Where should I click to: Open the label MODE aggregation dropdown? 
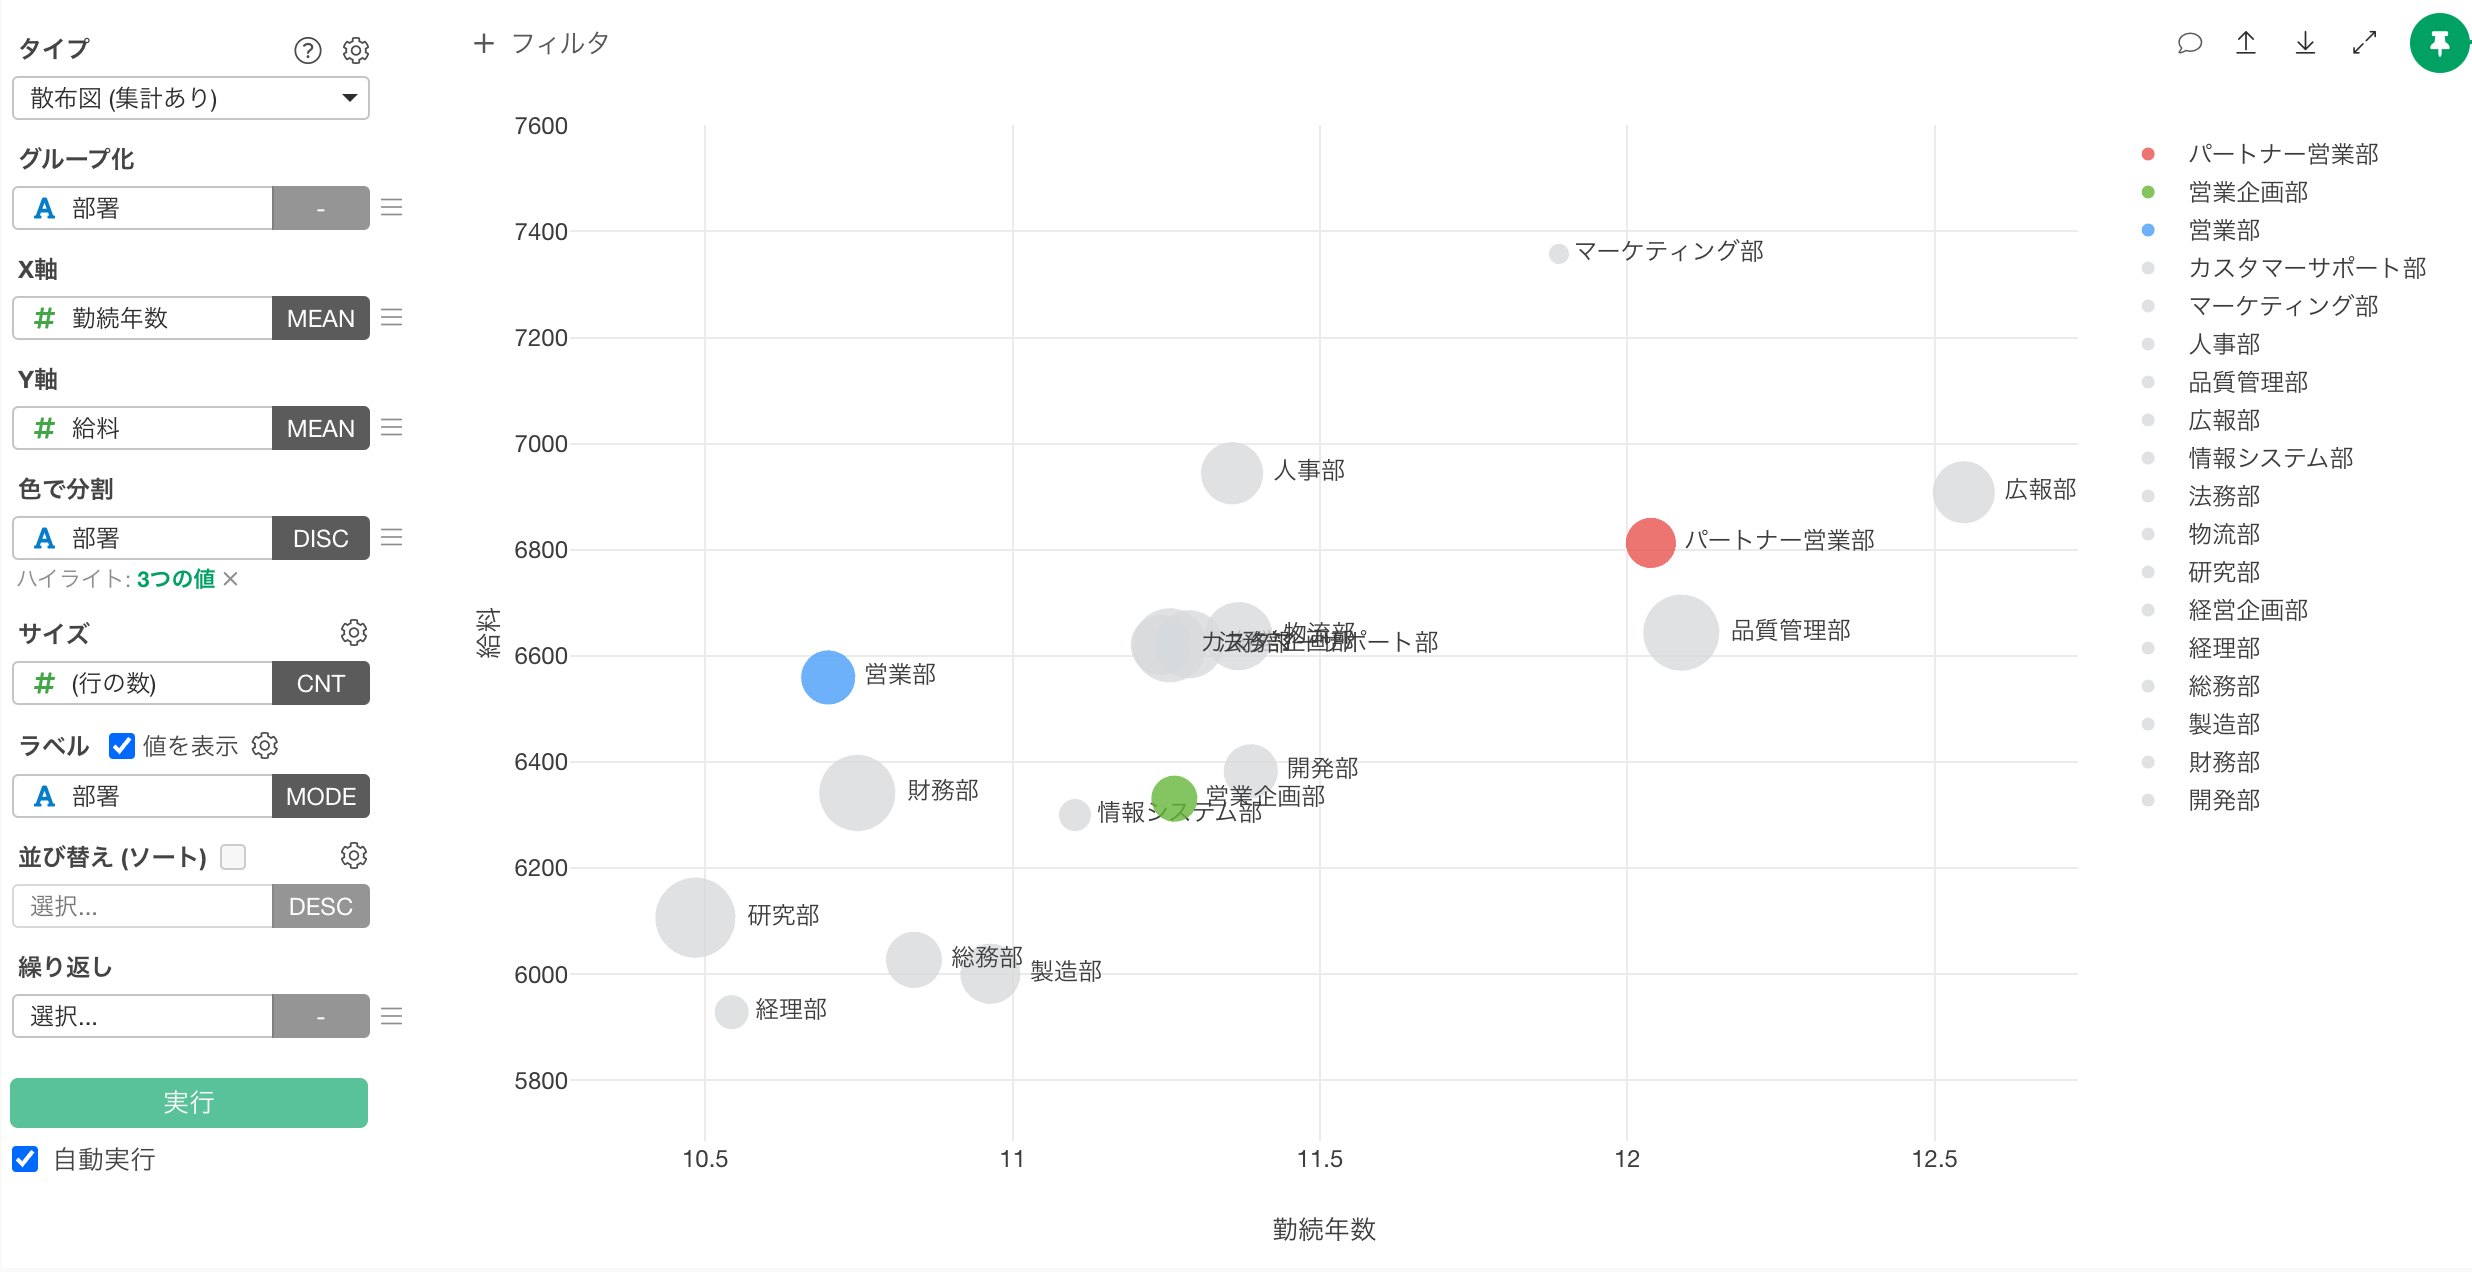point(320,796)
